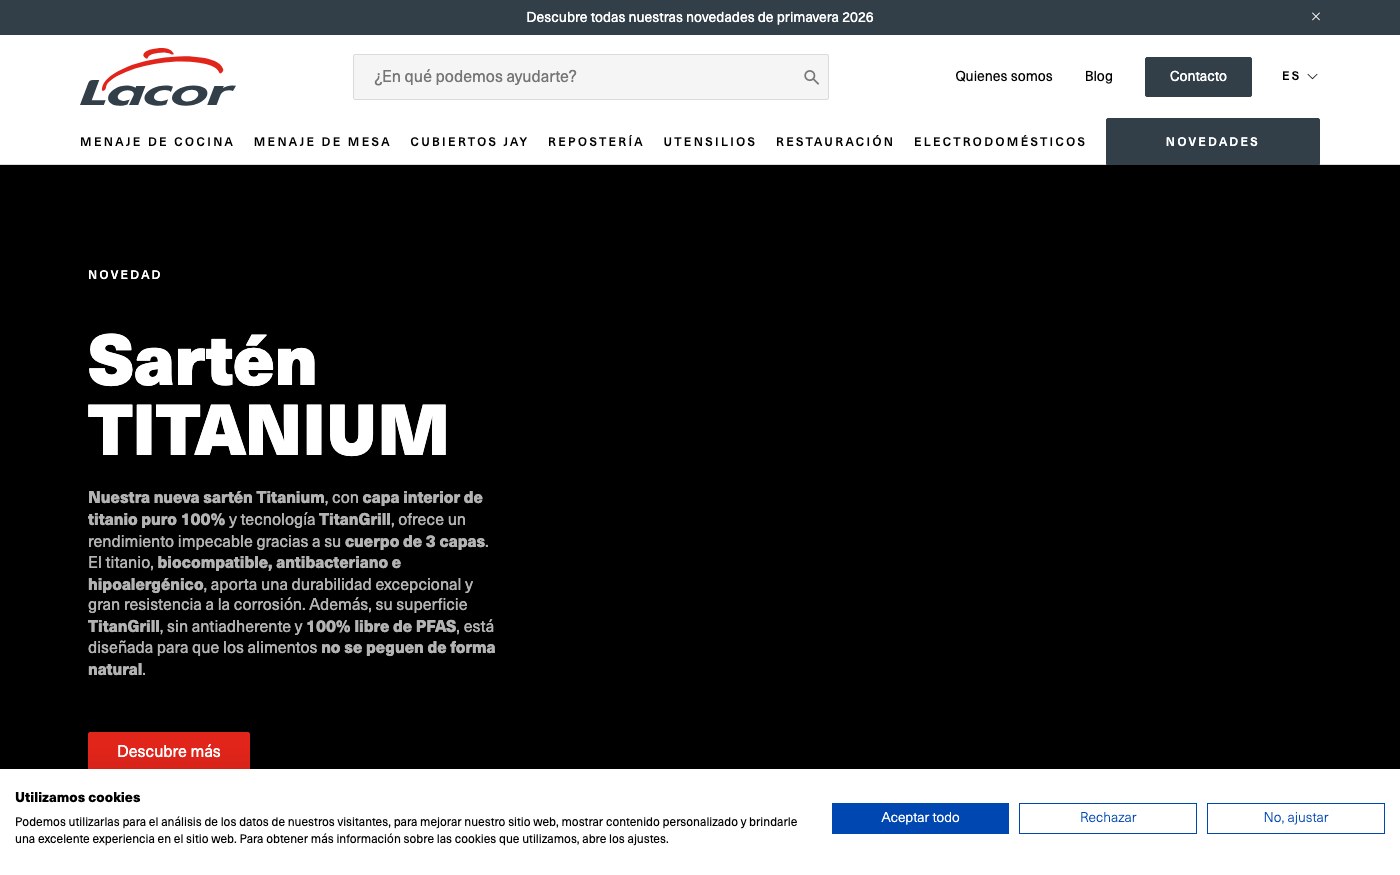Open the Quienes somos page

[x=1004, y=76]
